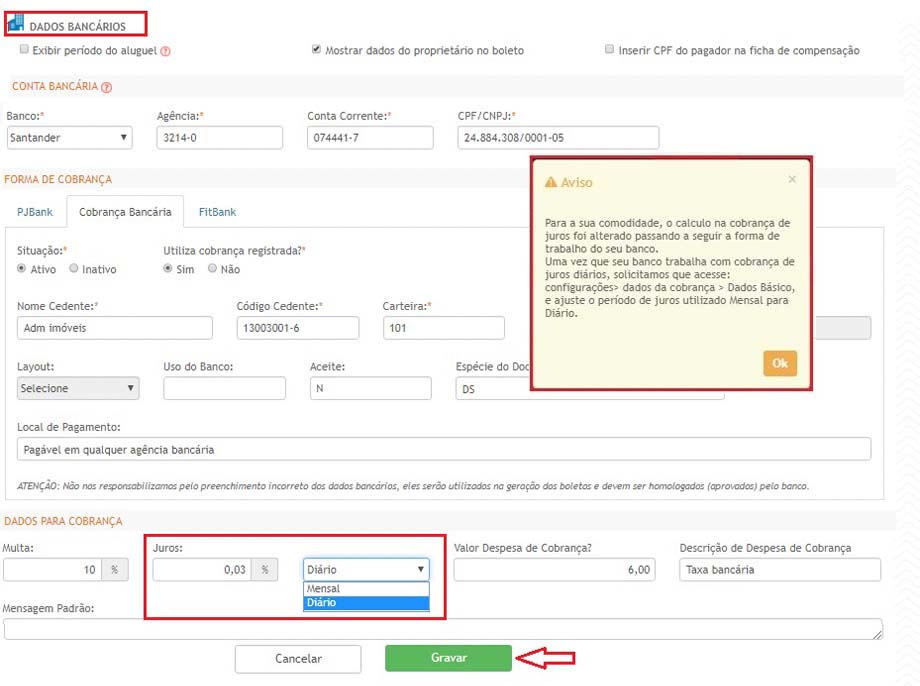Click the warning triangle icon in Aviso
Viewport: 920px width, 686px height.
(x=550, y=183)
